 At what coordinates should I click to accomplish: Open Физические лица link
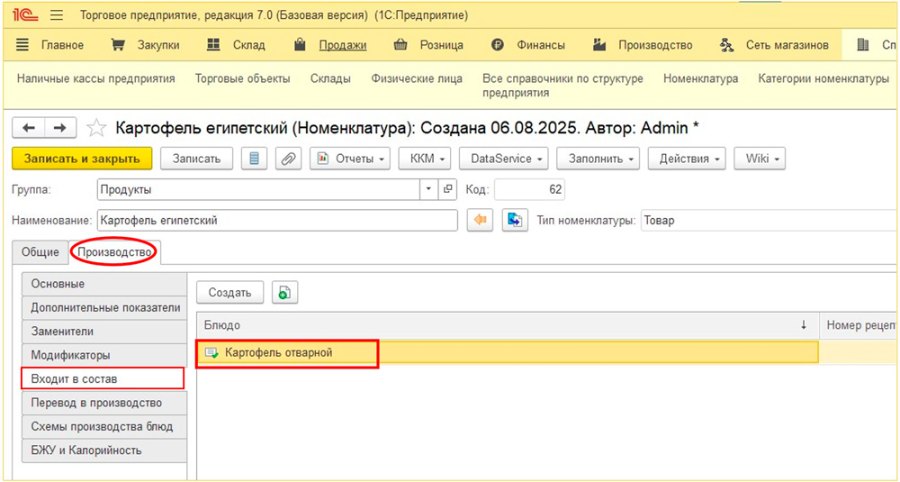[417, 79]
